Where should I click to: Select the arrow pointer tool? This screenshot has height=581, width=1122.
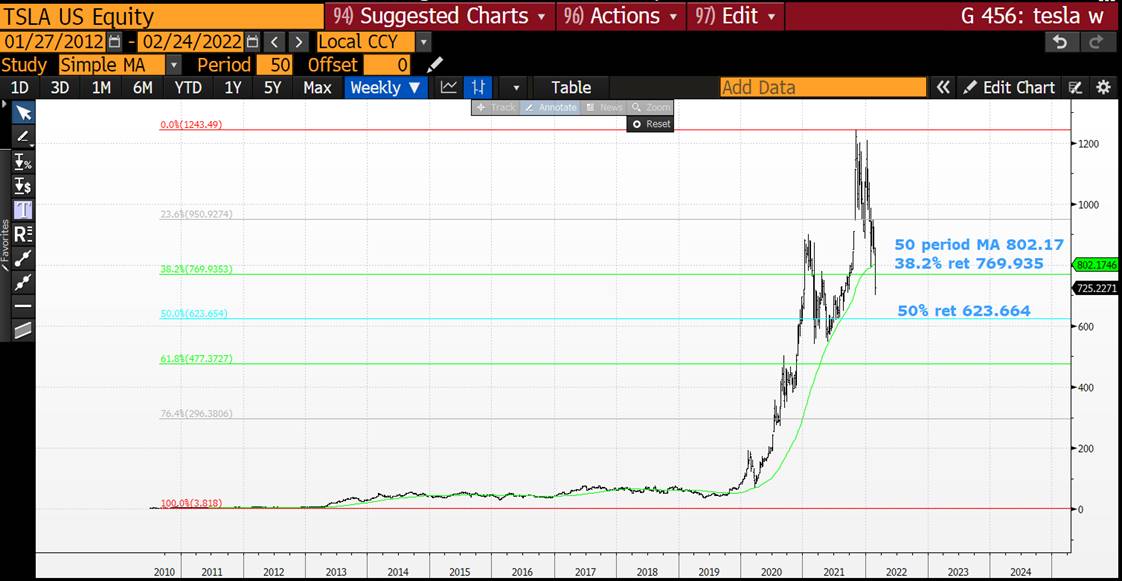tap(24, 112)
